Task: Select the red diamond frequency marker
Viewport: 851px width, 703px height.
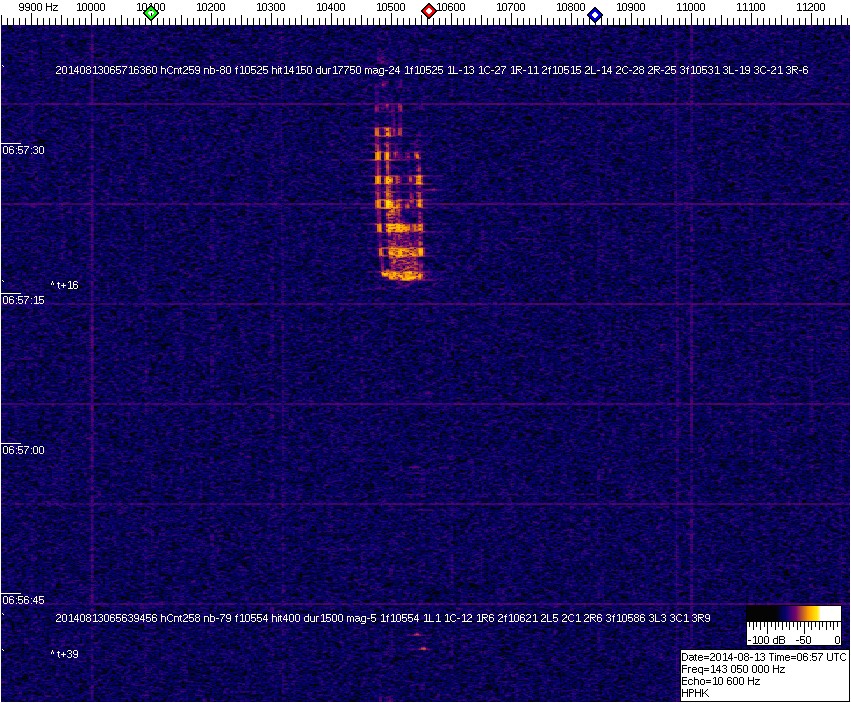Action: pyautogui.click(x=429, y=11)
